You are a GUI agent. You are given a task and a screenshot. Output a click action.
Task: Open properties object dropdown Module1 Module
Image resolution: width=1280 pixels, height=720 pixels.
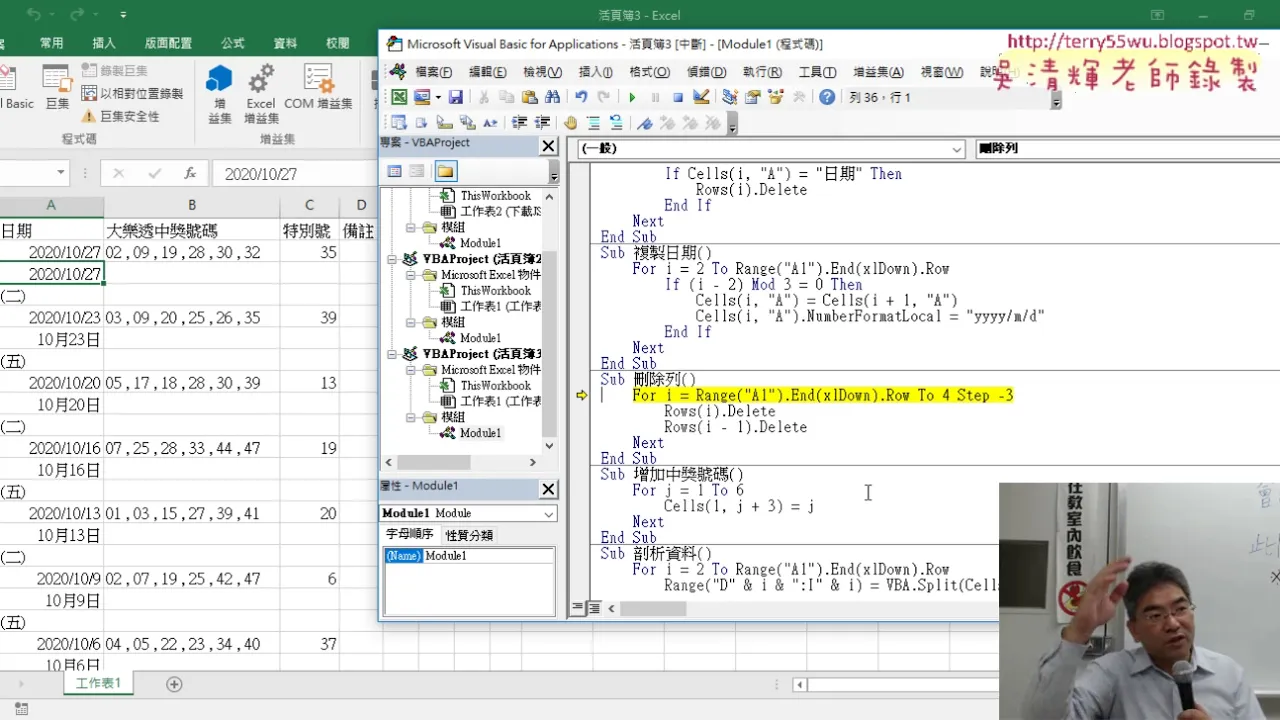click(549, 513)
